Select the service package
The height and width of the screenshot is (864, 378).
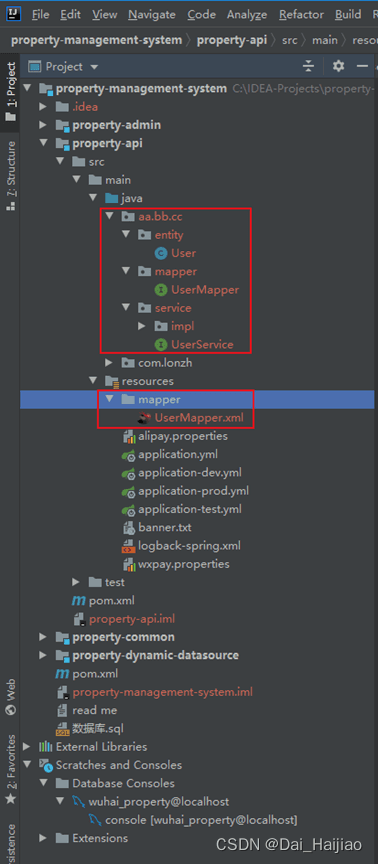coord(173,308)
